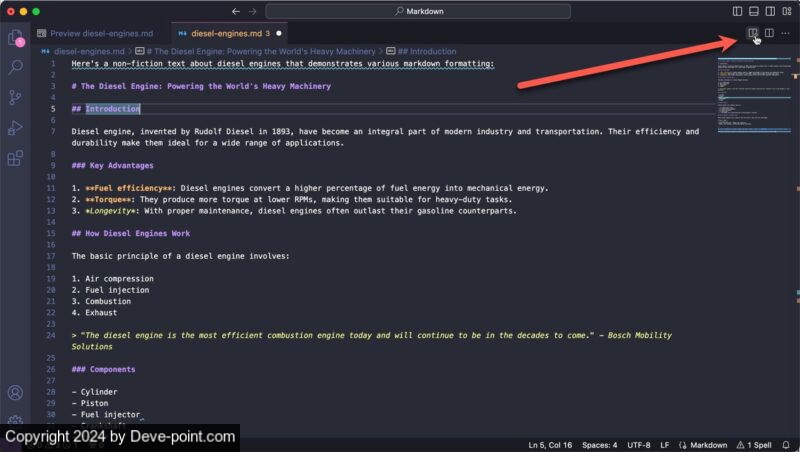Click the split editor right icon
The width and height of the screenshot is (800, 452).
coord(769,33)
